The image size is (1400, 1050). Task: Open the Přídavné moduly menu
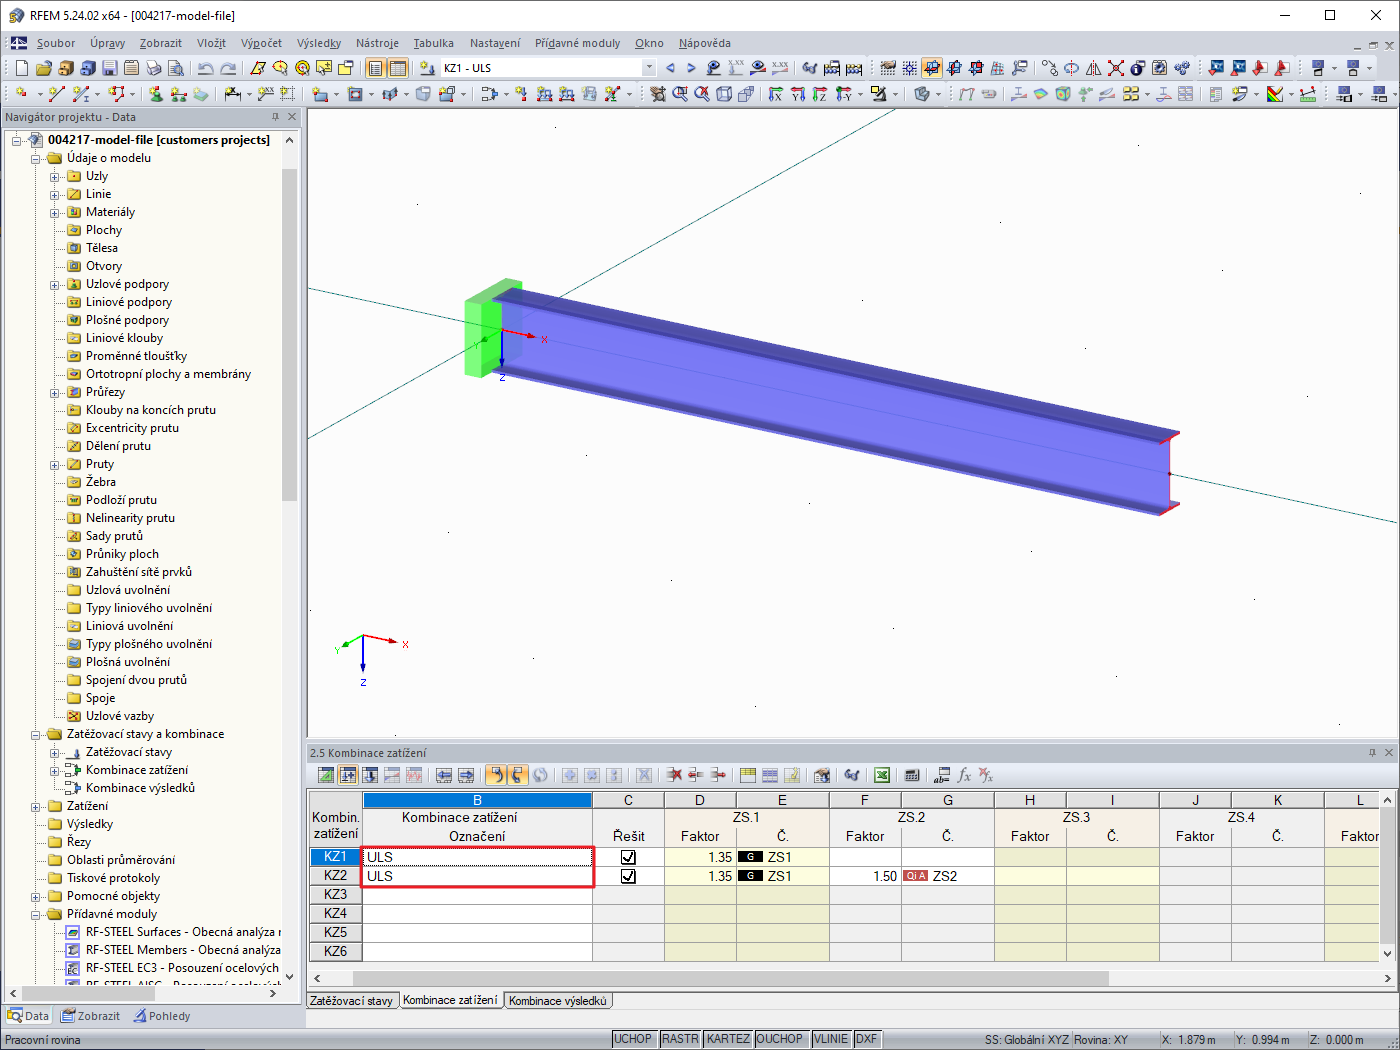tap(577, 43)
